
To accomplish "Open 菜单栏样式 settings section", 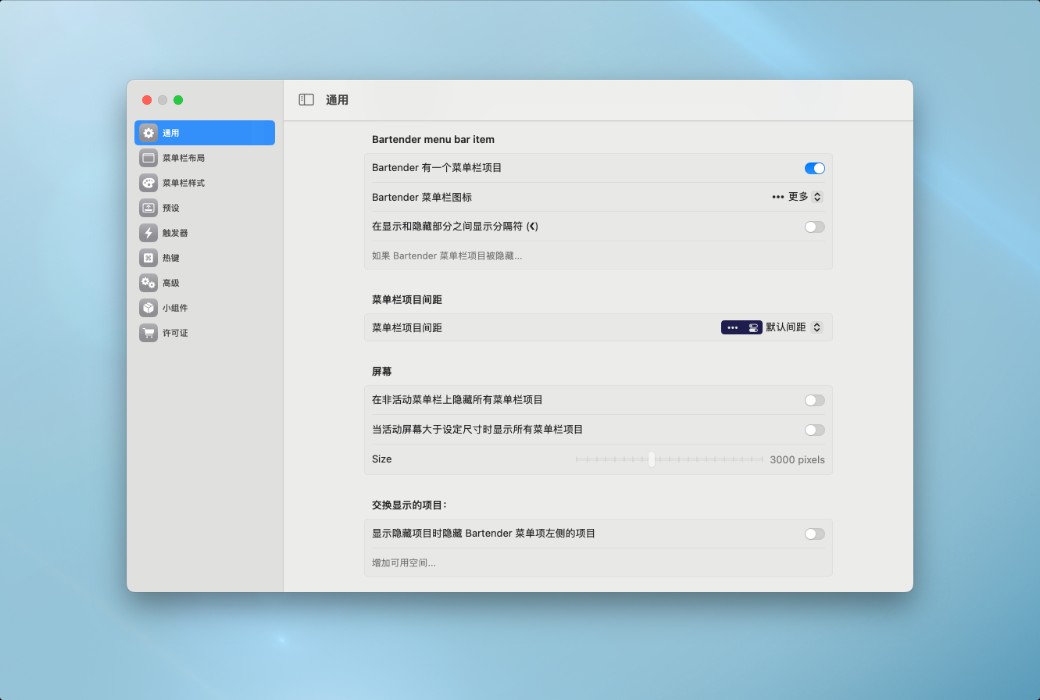I will click(204, 182).
